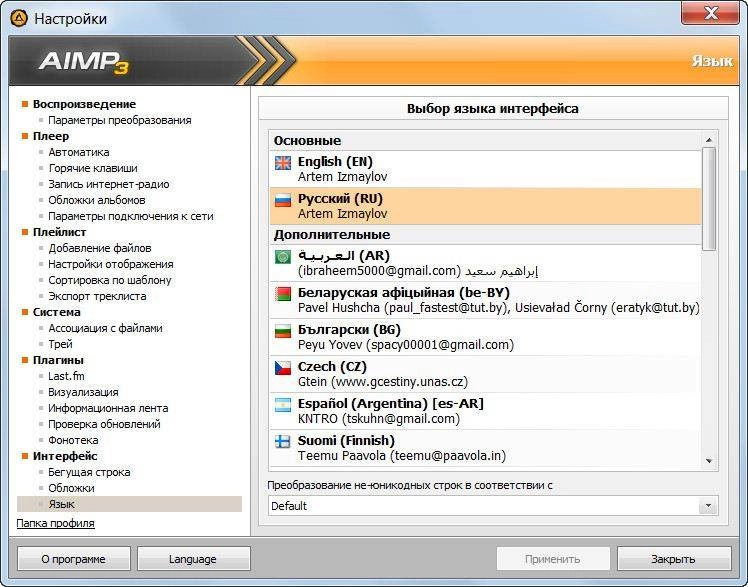Select the Язык item in sidebar
Image resolution: width=748 pixels, height=587 pixels.
[x=129, y=504]
